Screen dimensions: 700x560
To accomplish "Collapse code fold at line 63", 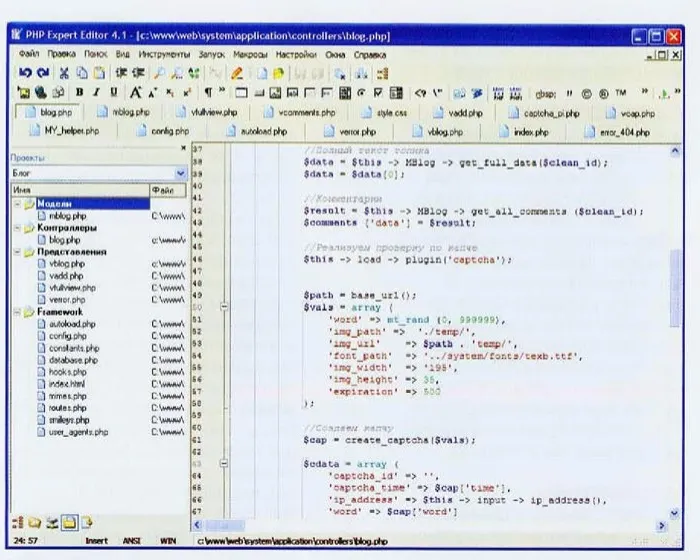I will 224,464.
